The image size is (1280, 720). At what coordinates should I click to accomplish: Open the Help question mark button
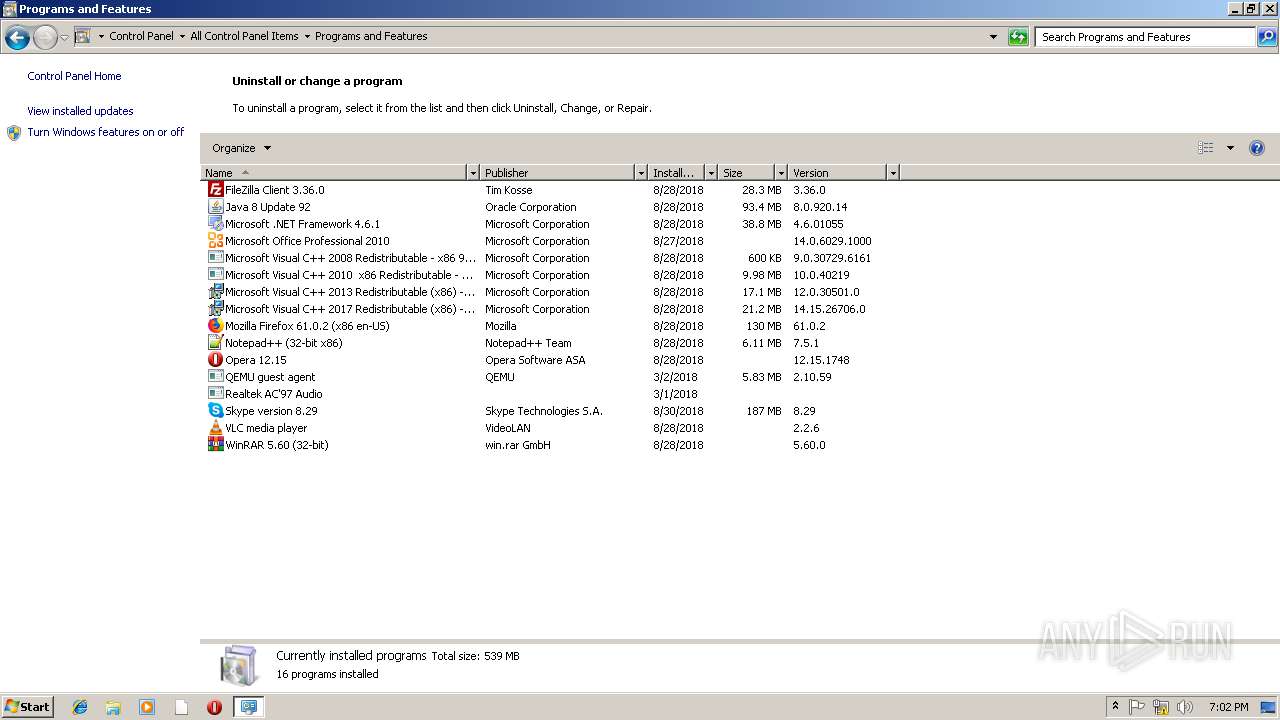[1257, 148]
